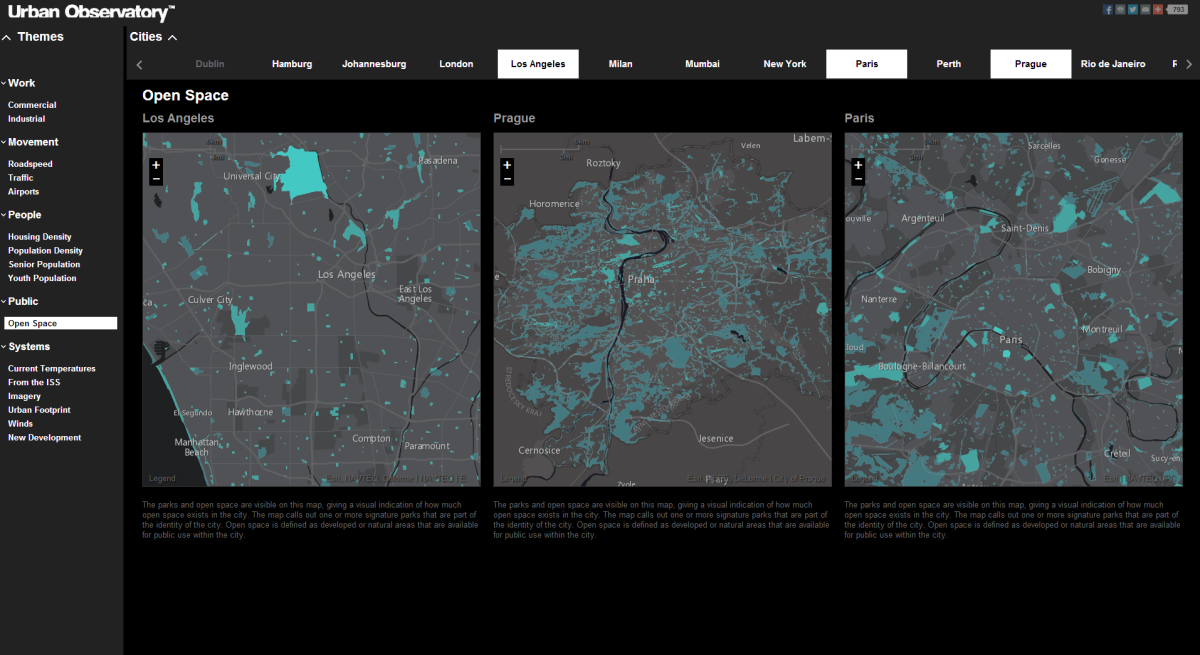The height and width of the screenshot is (655, 1200).
Task: Share the page on Twitter
Action: coord(1133,9)
